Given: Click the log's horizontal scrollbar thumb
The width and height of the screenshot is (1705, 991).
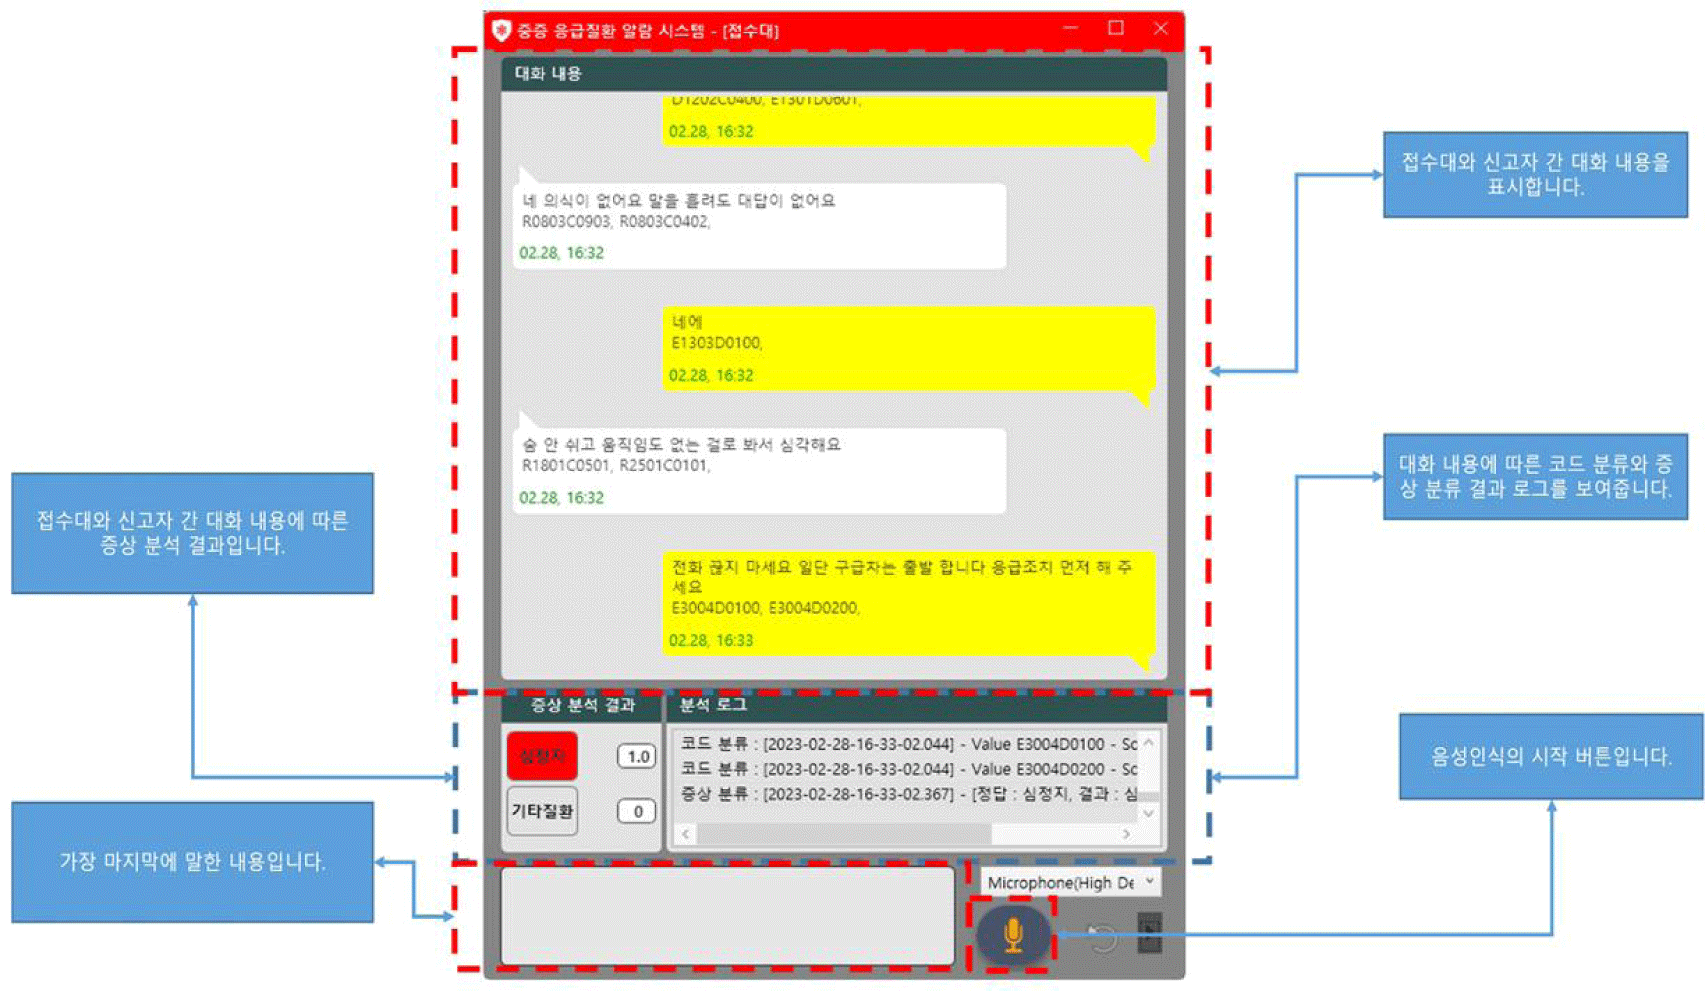Looking at the screenshot, I should pos(843,833).
